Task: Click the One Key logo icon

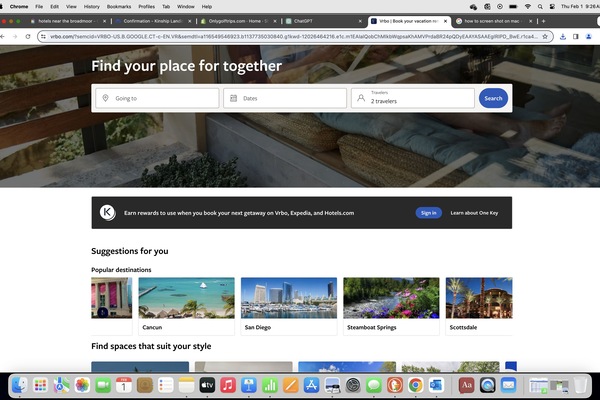Action: (x=107, y=212)
